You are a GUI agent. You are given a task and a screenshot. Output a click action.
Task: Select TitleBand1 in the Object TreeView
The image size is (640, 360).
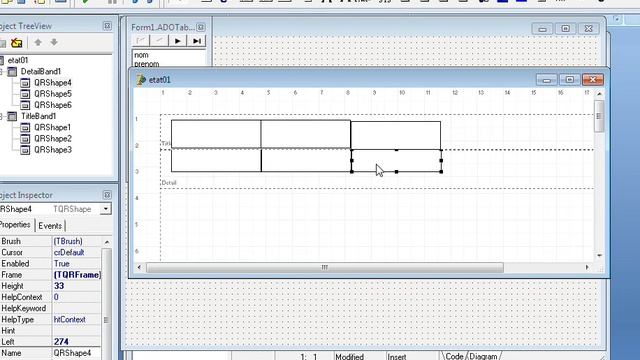pos(38,116)
